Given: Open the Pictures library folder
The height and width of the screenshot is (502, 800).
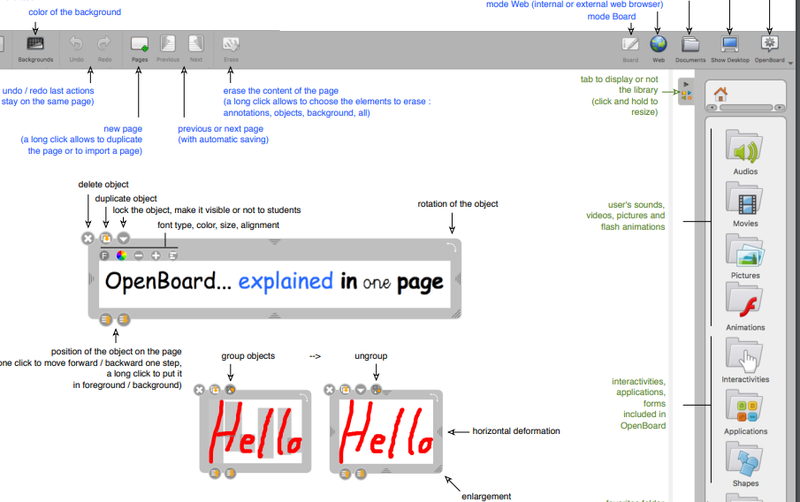Looking at the screenshot, I should coord(745,256).
